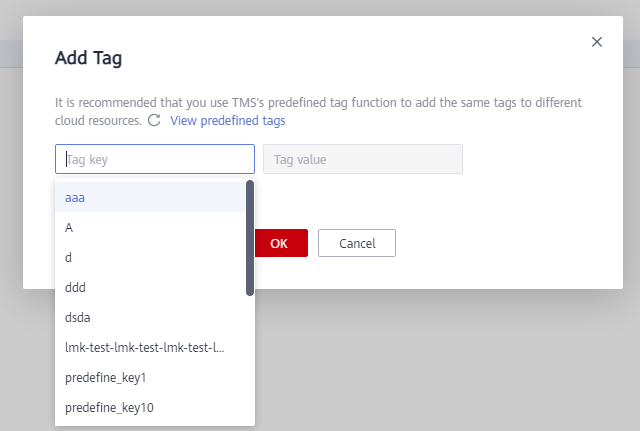Pick predefine_key1 from the suggestions
This screenshot has width=640, height=431.
click(x=150, y=378)
